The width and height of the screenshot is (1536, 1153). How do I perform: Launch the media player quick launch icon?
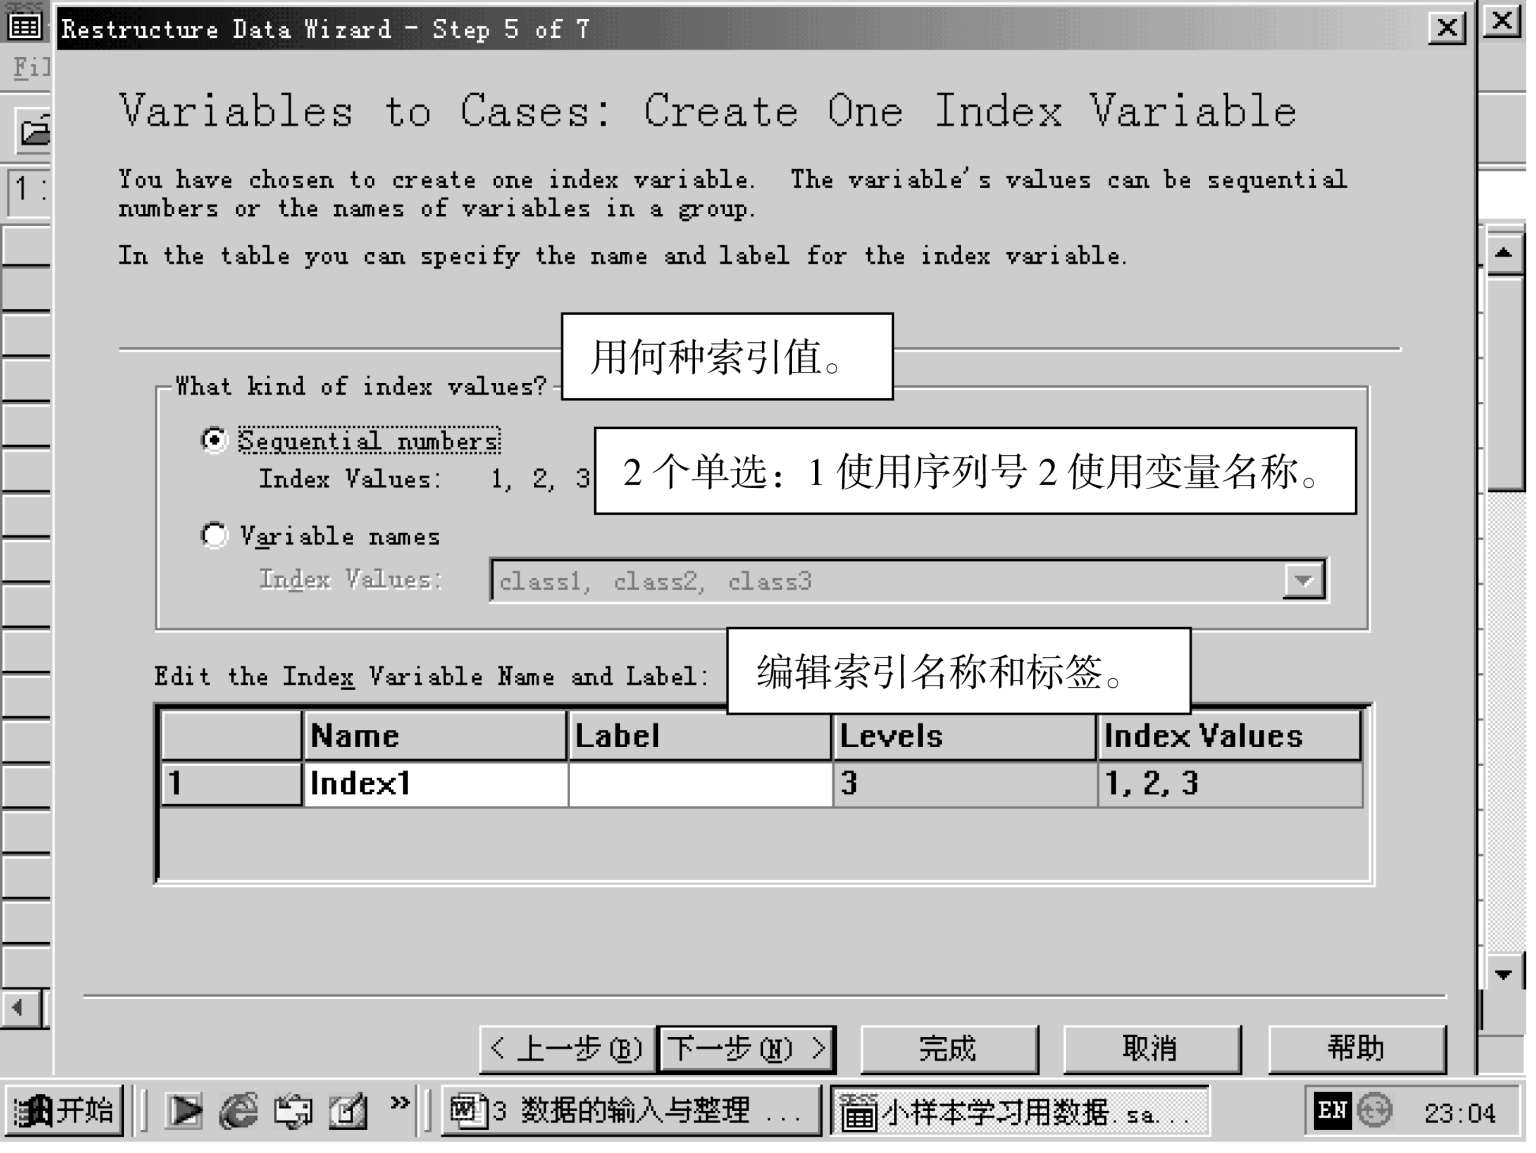[184, 1111]
